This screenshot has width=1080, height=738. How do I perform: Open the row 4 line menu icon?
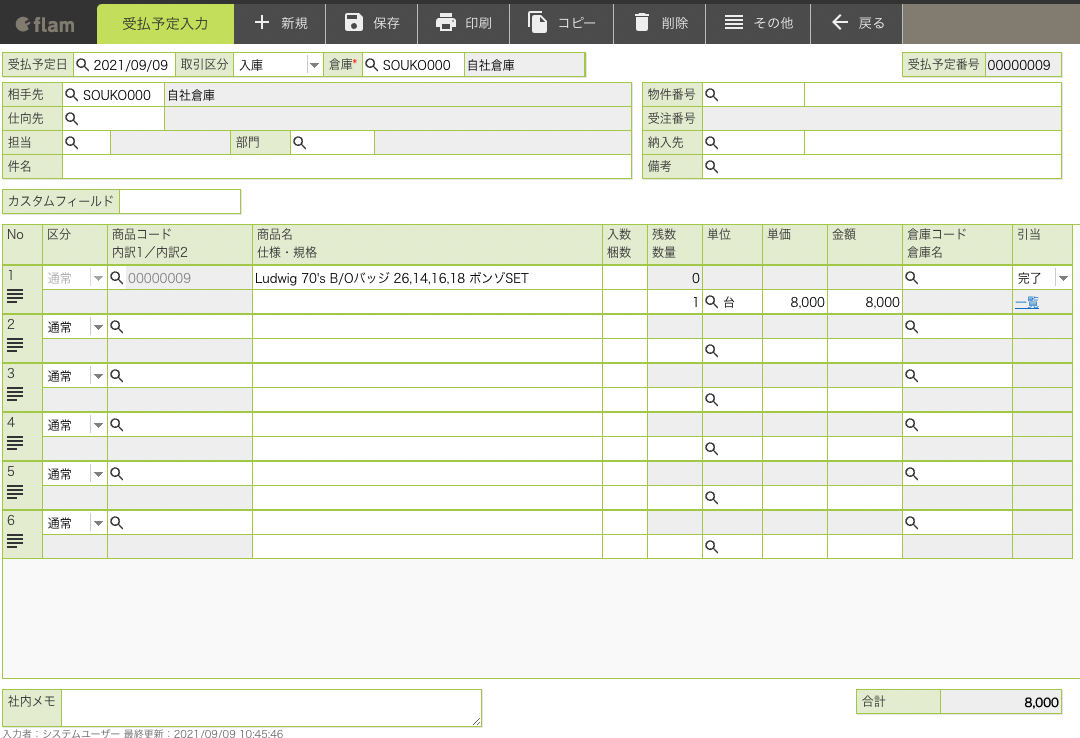14,443
